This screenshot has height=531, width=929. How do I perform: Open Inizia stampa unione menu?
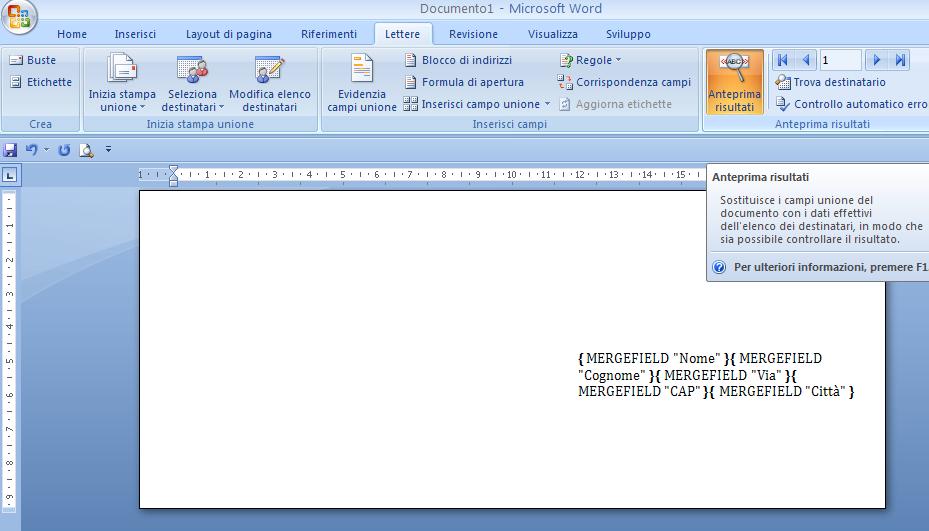point(122,82)
